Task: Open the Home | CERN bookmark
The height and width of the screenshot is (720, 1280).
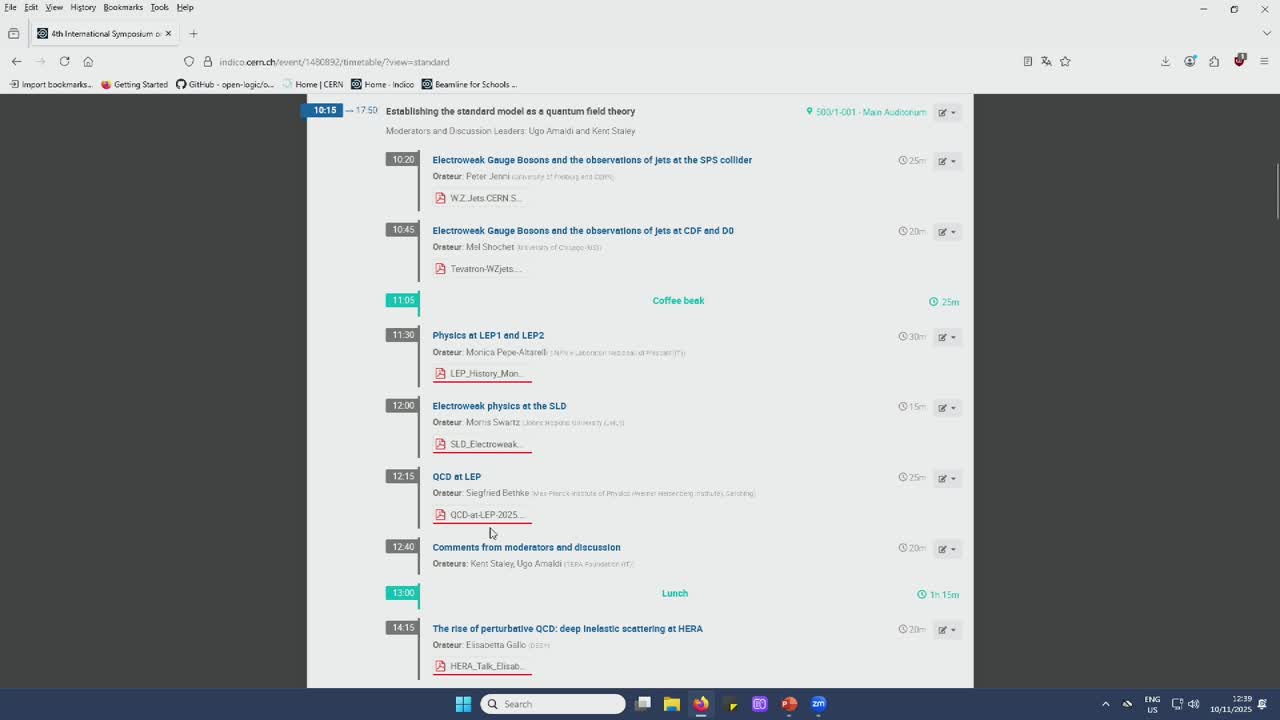Action: coord(313,84)
